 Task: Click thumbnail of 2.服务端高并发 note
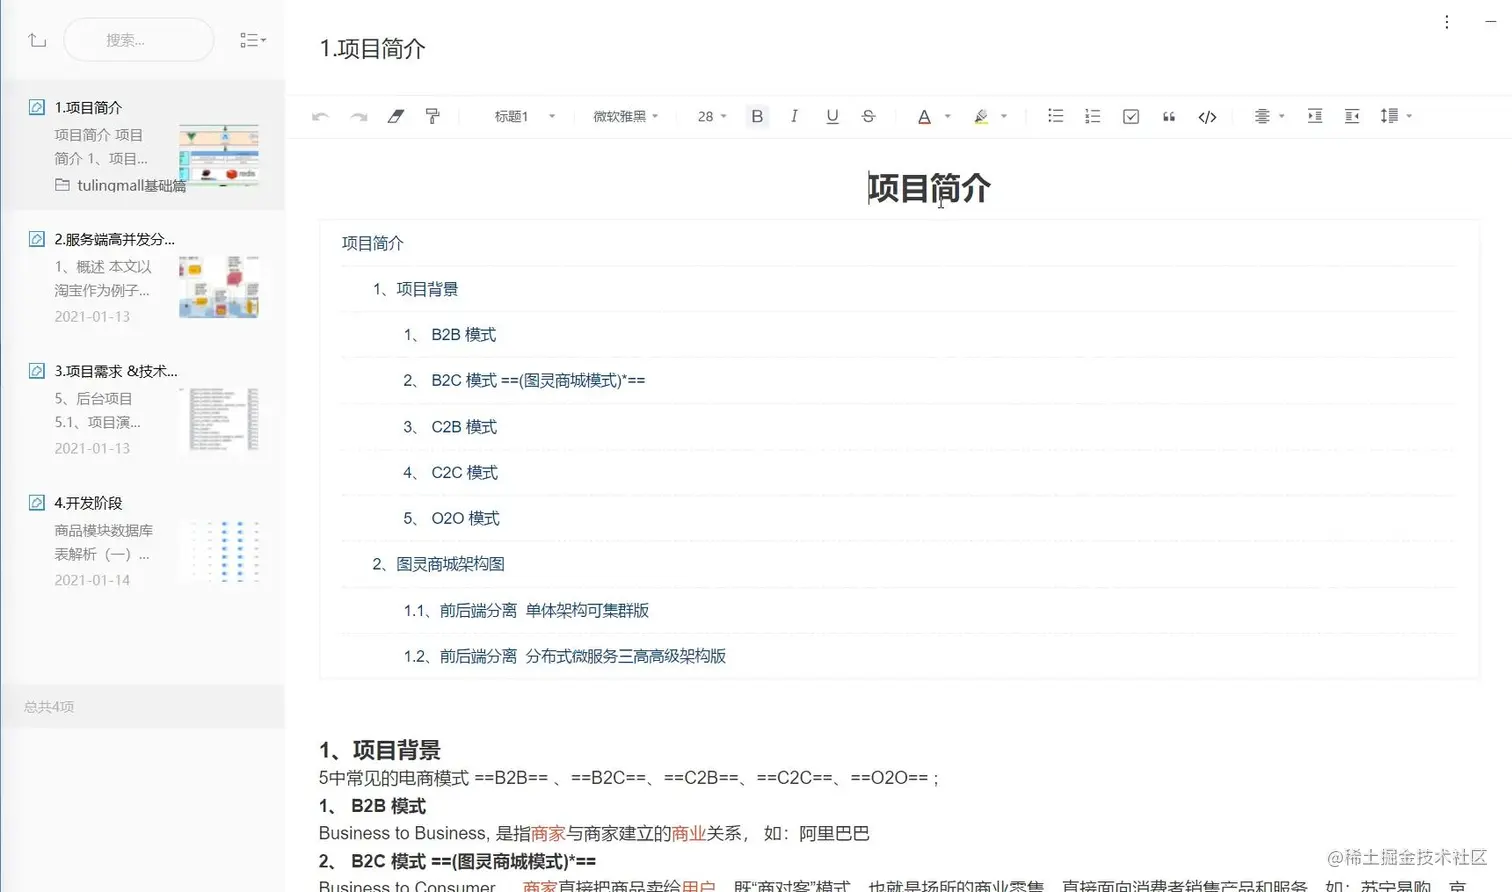coord(219,287)
